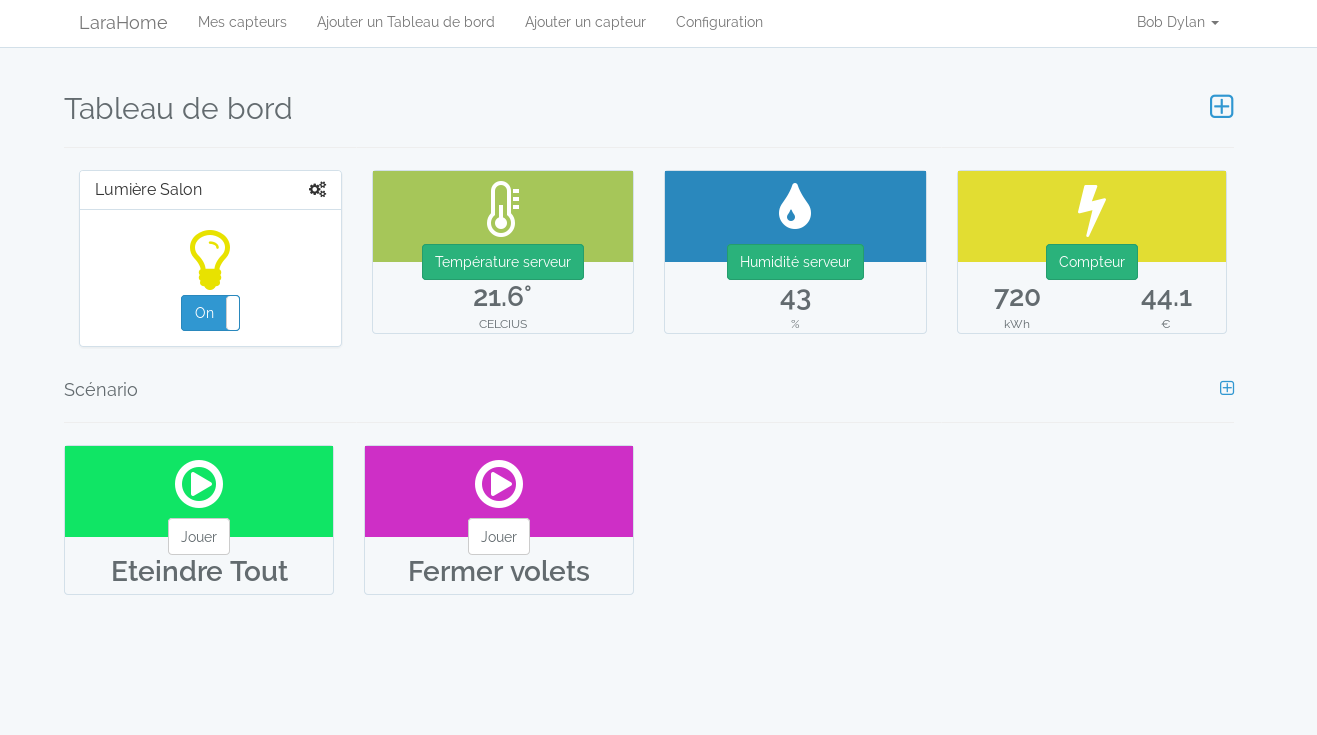Open the Mes capteurs menu item
Screen dimensions: 1317x735
242,22
